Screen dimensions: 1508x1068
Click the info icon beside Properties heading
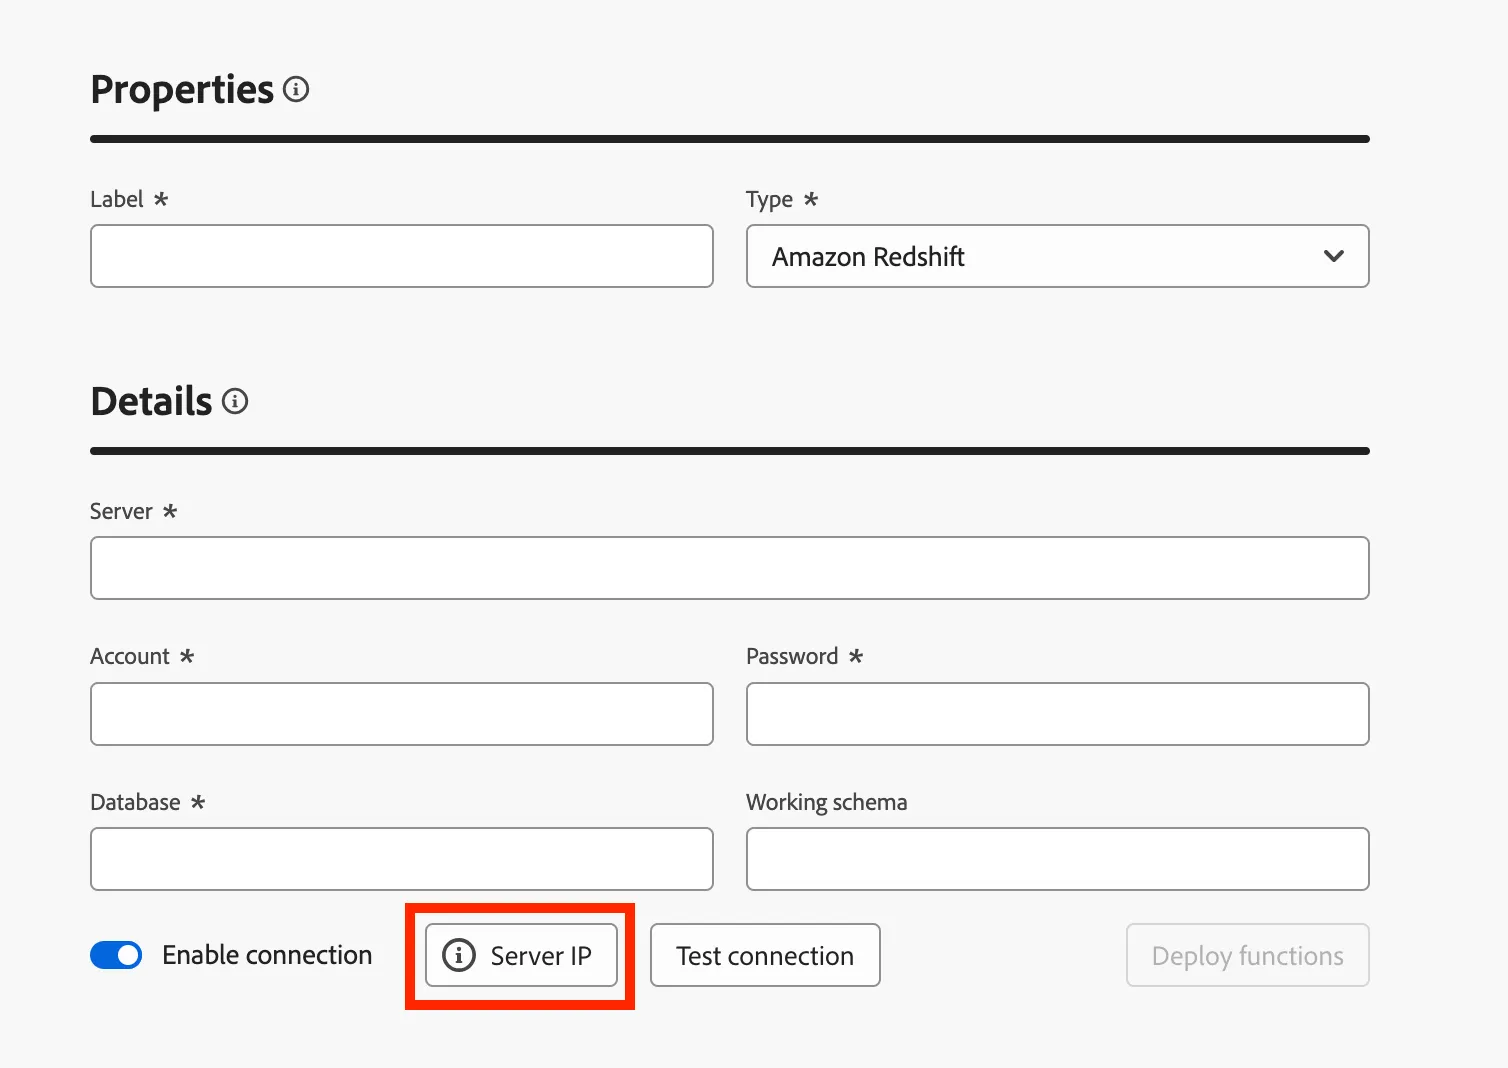[x=296, y=89]
